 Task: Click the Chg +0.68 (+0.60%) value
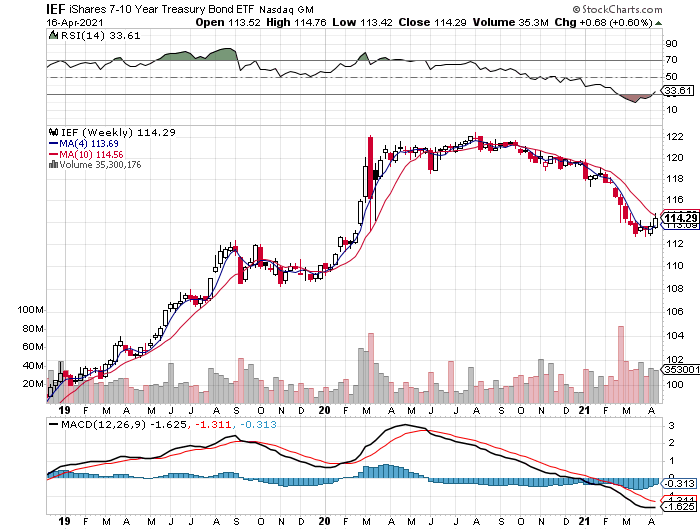pos(604,22)
